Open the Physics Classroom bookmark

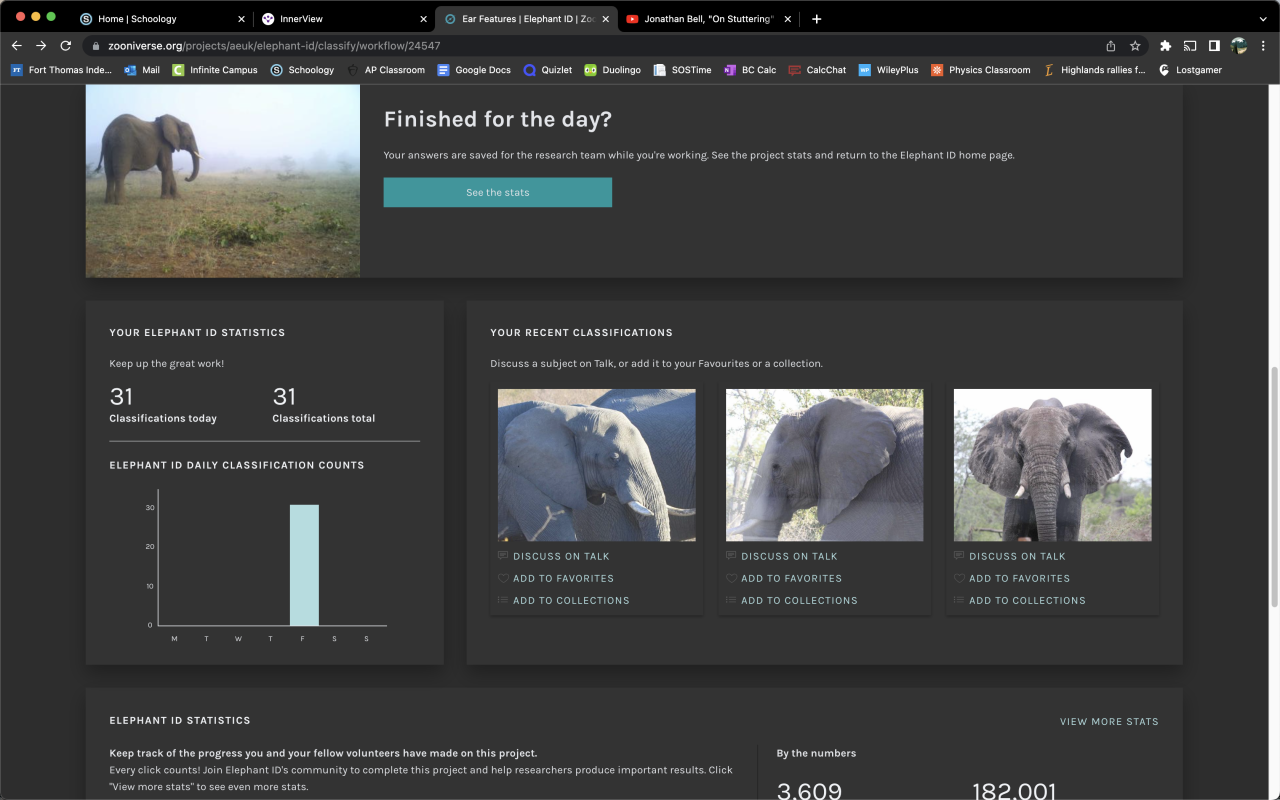980,70
